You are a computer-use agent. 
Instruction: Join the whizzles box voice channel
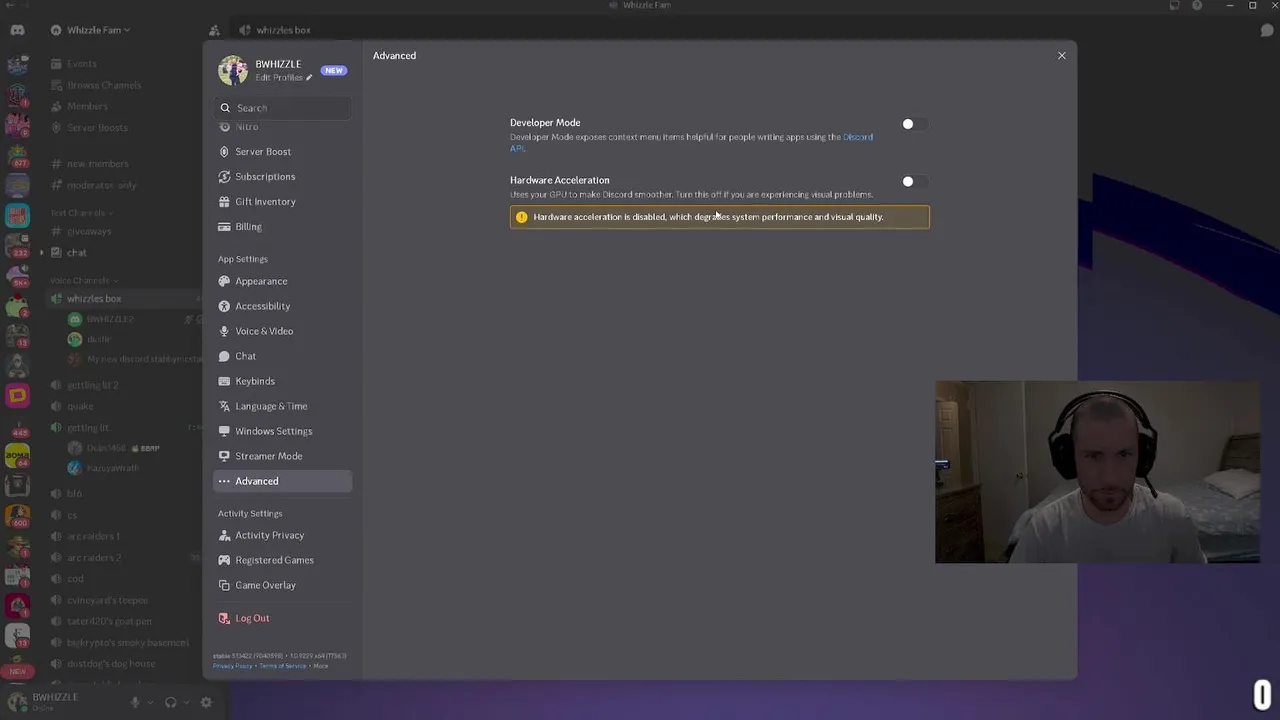124,299
